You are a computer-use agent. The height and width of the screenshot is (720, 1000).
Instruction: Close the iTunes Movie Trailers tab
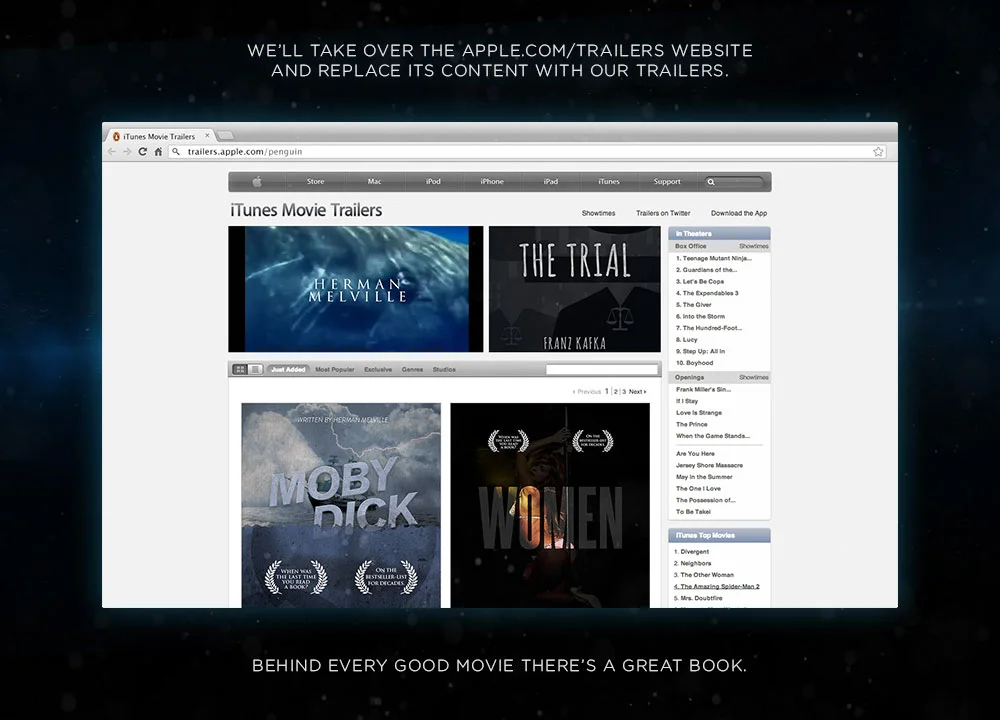pyautogui.click(x=207, y=135)
